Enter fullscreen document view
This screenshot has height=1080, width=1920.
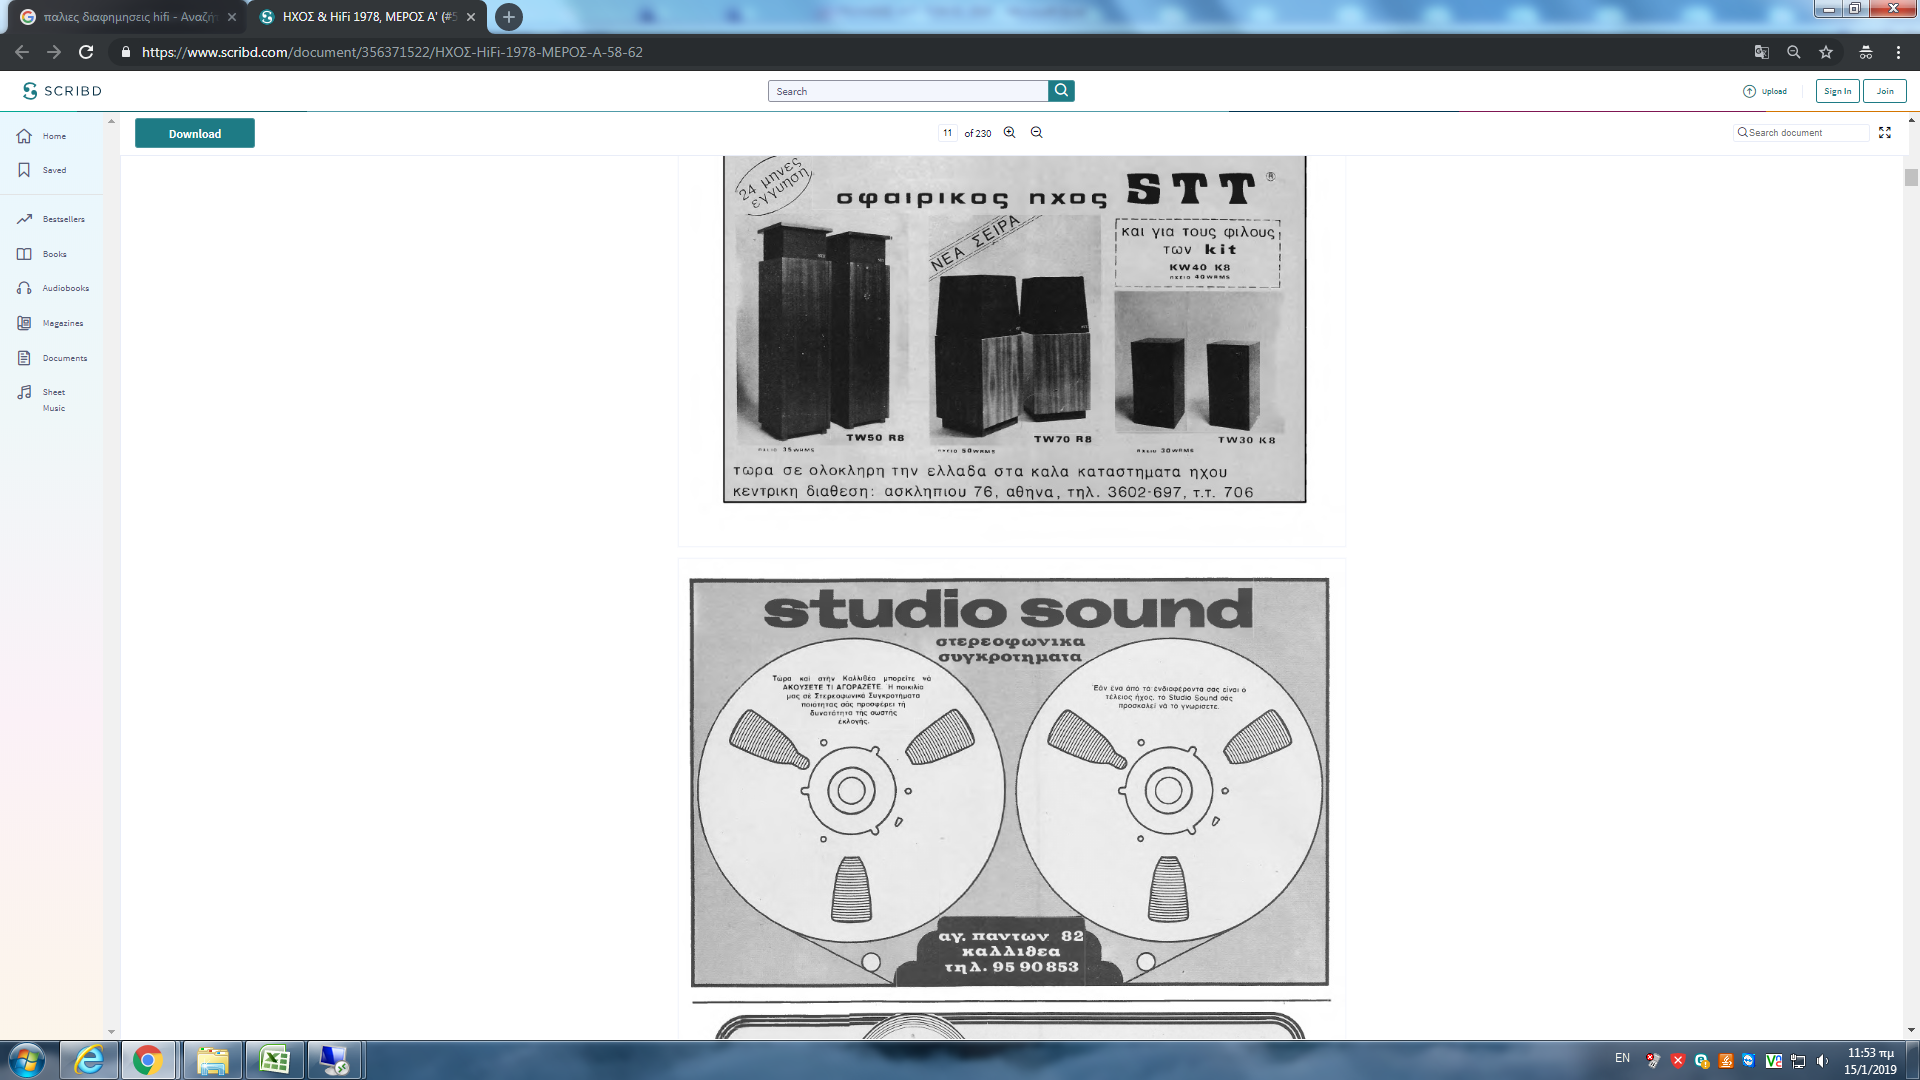(x=1884, y=133)
